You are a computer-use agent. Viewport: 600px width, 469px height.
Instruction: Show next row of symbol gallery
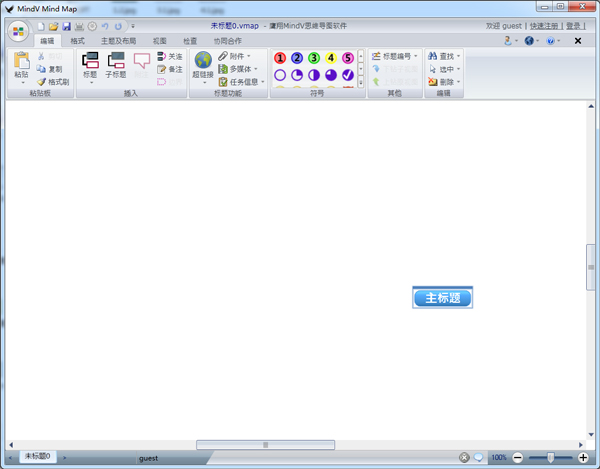(x=360, y=69)
